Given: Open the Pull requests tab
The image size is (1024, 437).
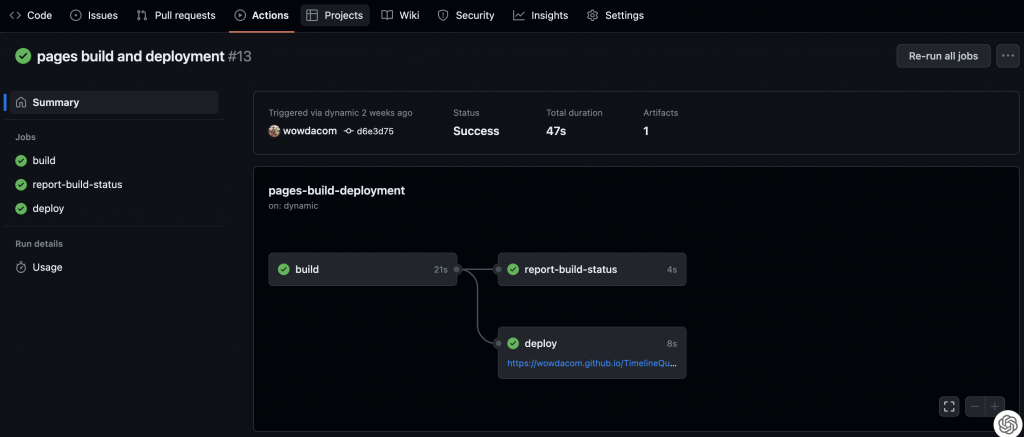Looking at the screenshot, I should [x=177, y=15].
